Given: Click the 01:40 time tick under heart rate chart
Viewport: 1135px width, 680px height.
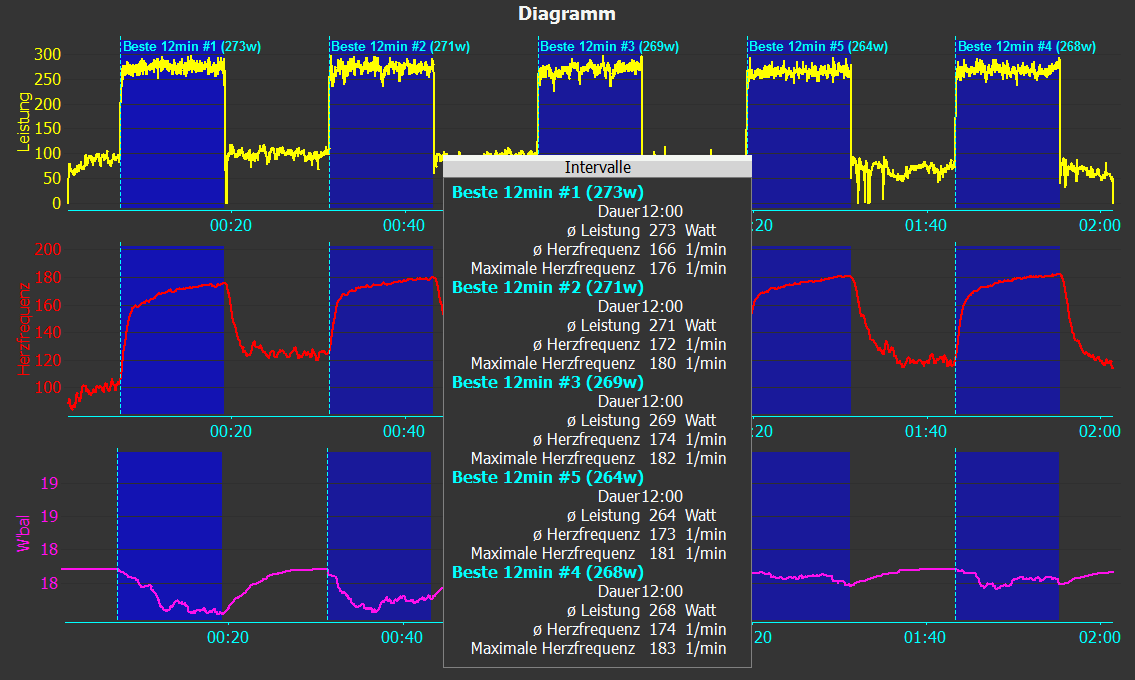Looking at the screenshot, I should (x=926, y=431).
